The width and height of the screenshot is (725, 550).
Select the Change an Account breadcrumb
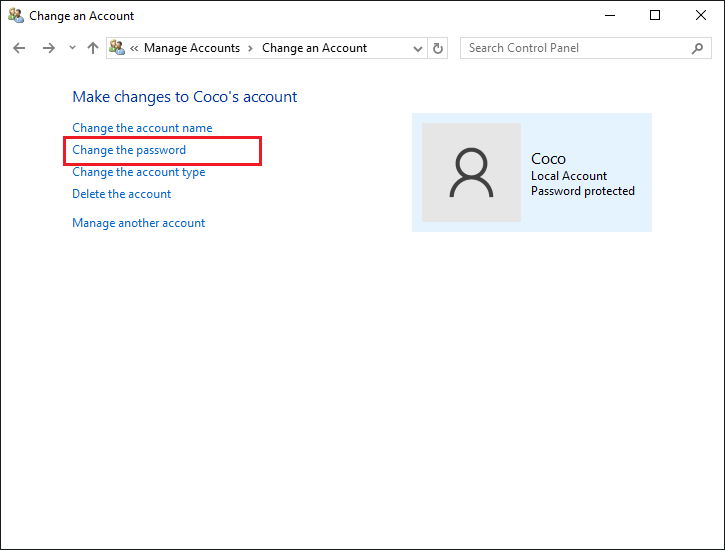314,48
